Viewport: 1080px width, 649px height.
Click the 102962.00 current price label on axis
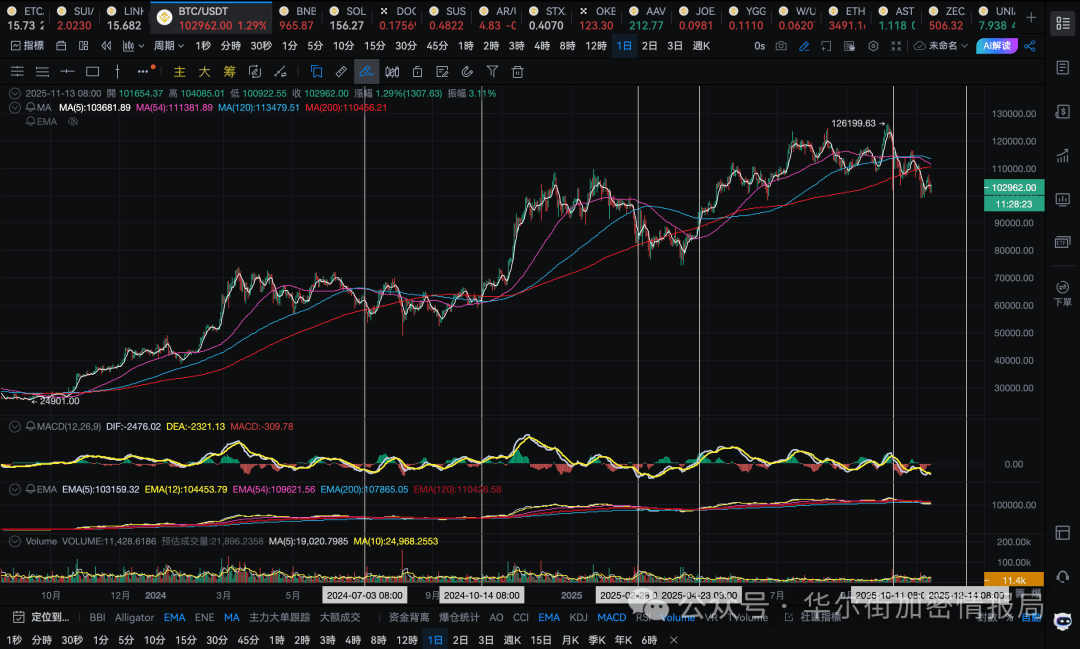1014,187
